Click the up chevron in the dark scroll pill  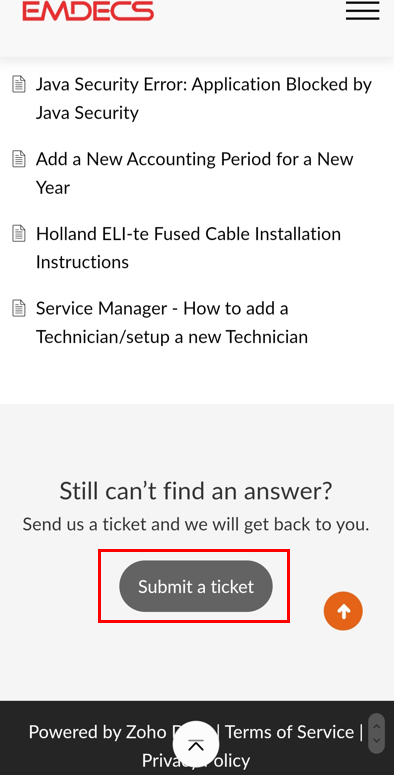pos(377,726)
